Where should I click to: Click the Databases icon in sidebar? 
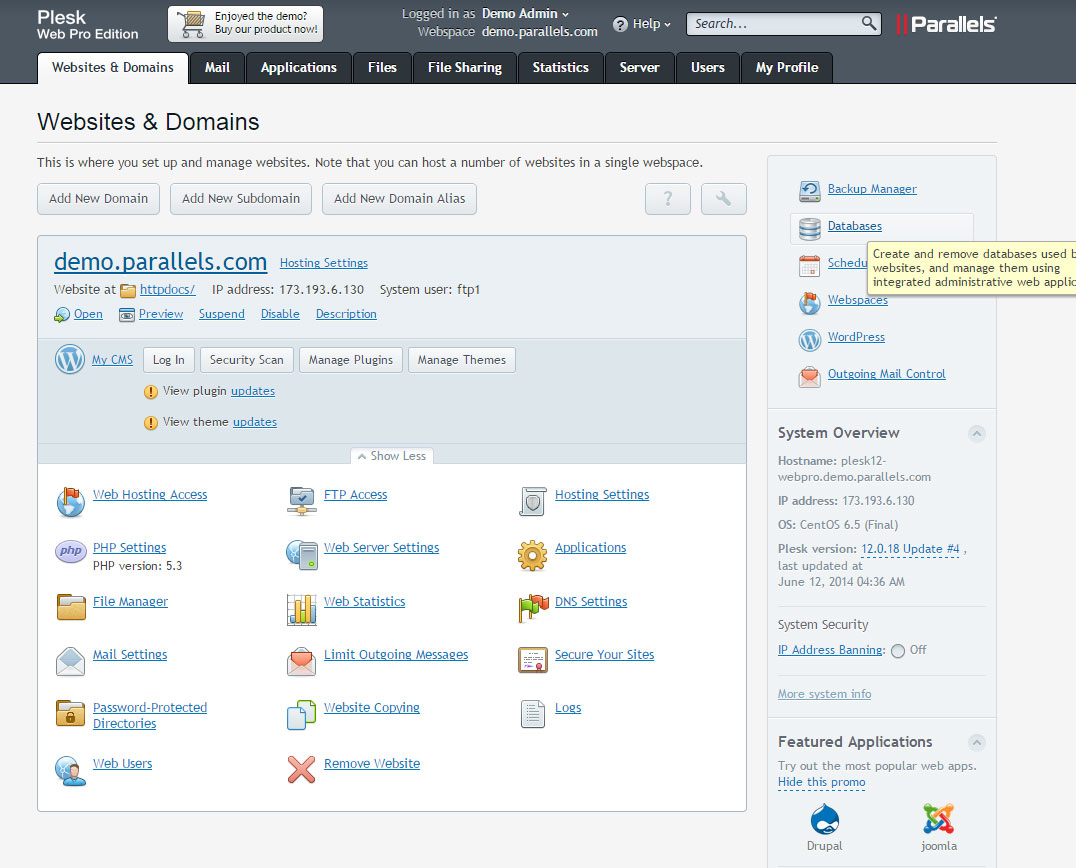click(x=810, y=228)
